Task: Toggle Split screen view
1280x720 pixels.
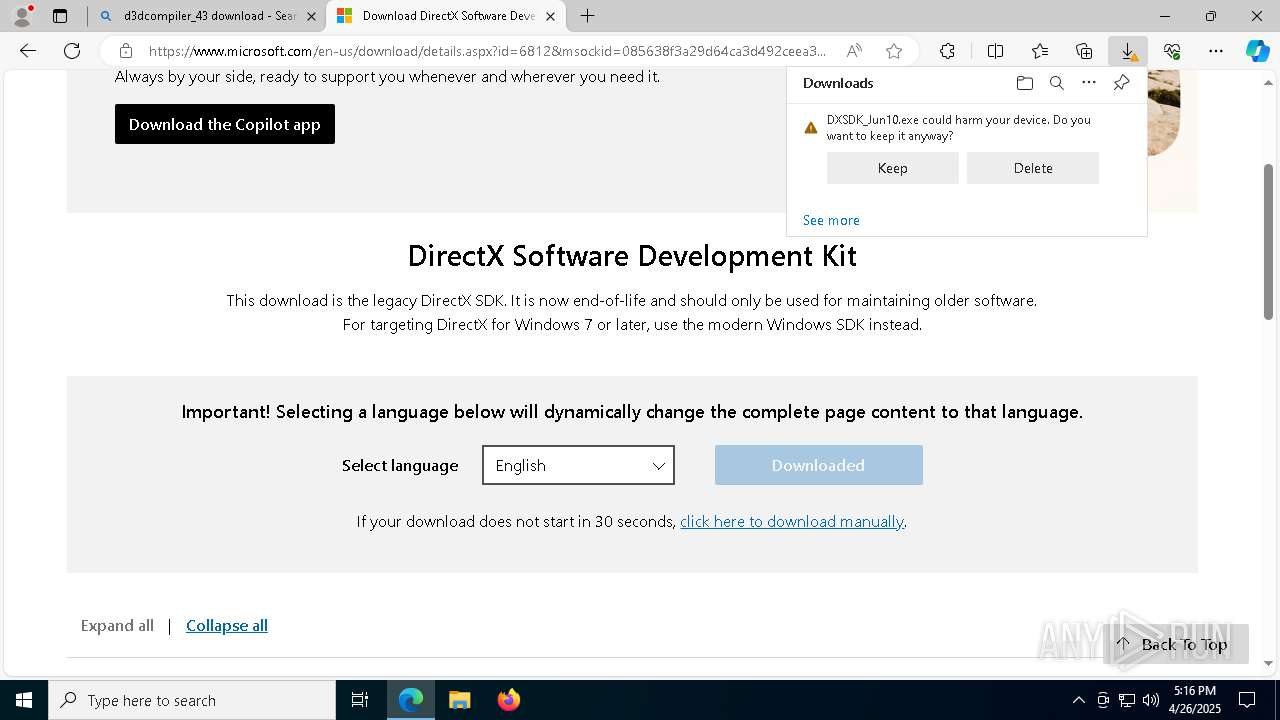Action: click(x=995, y=51)
